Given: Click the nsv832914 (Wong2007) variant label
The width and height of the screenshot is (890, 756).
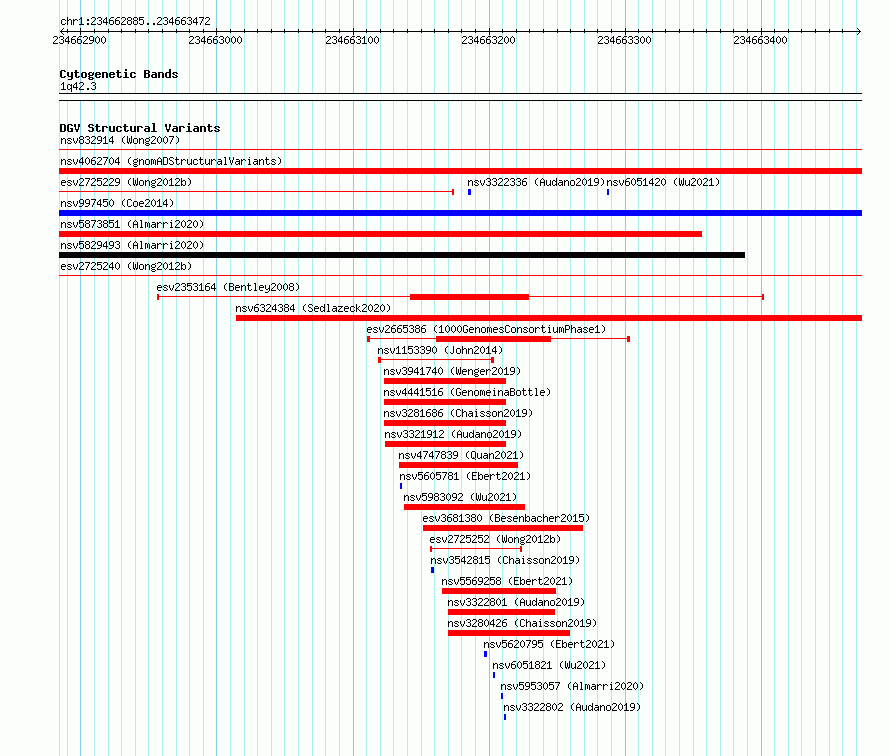Looking at the screenshot, I should (120, 140).
